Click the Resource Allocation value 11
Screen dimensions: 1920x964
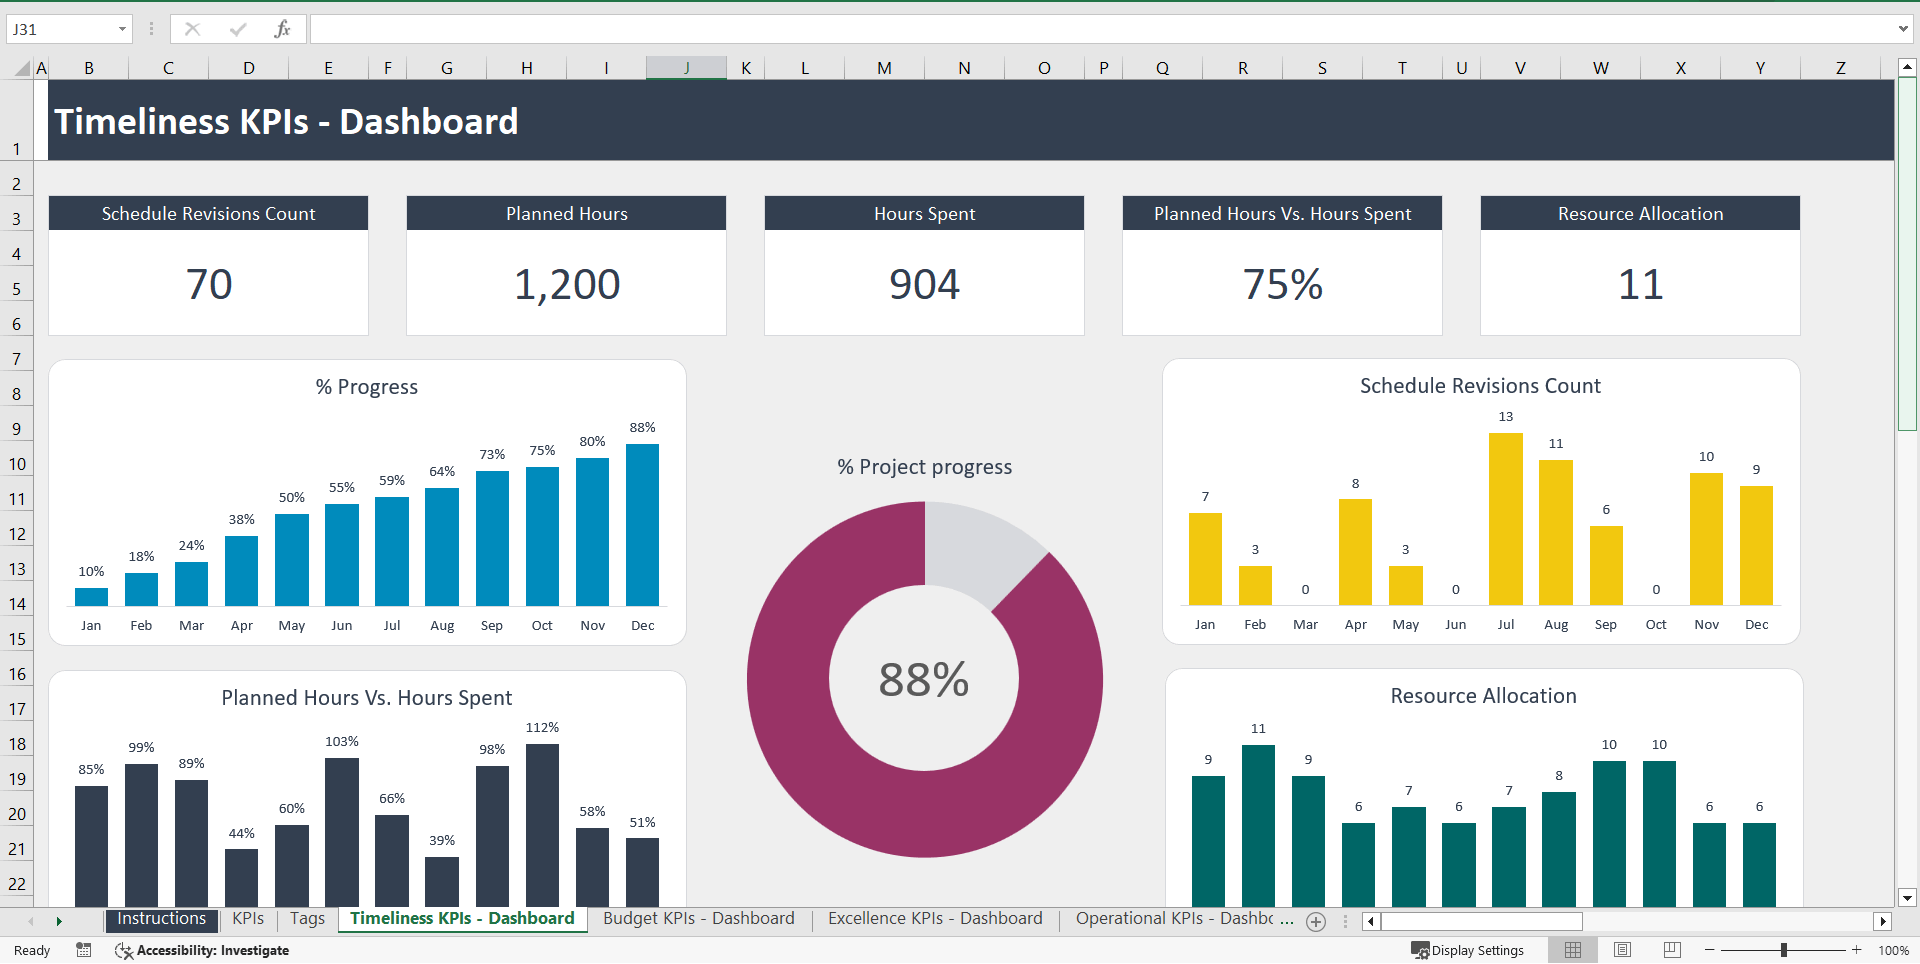[1640, 284]
